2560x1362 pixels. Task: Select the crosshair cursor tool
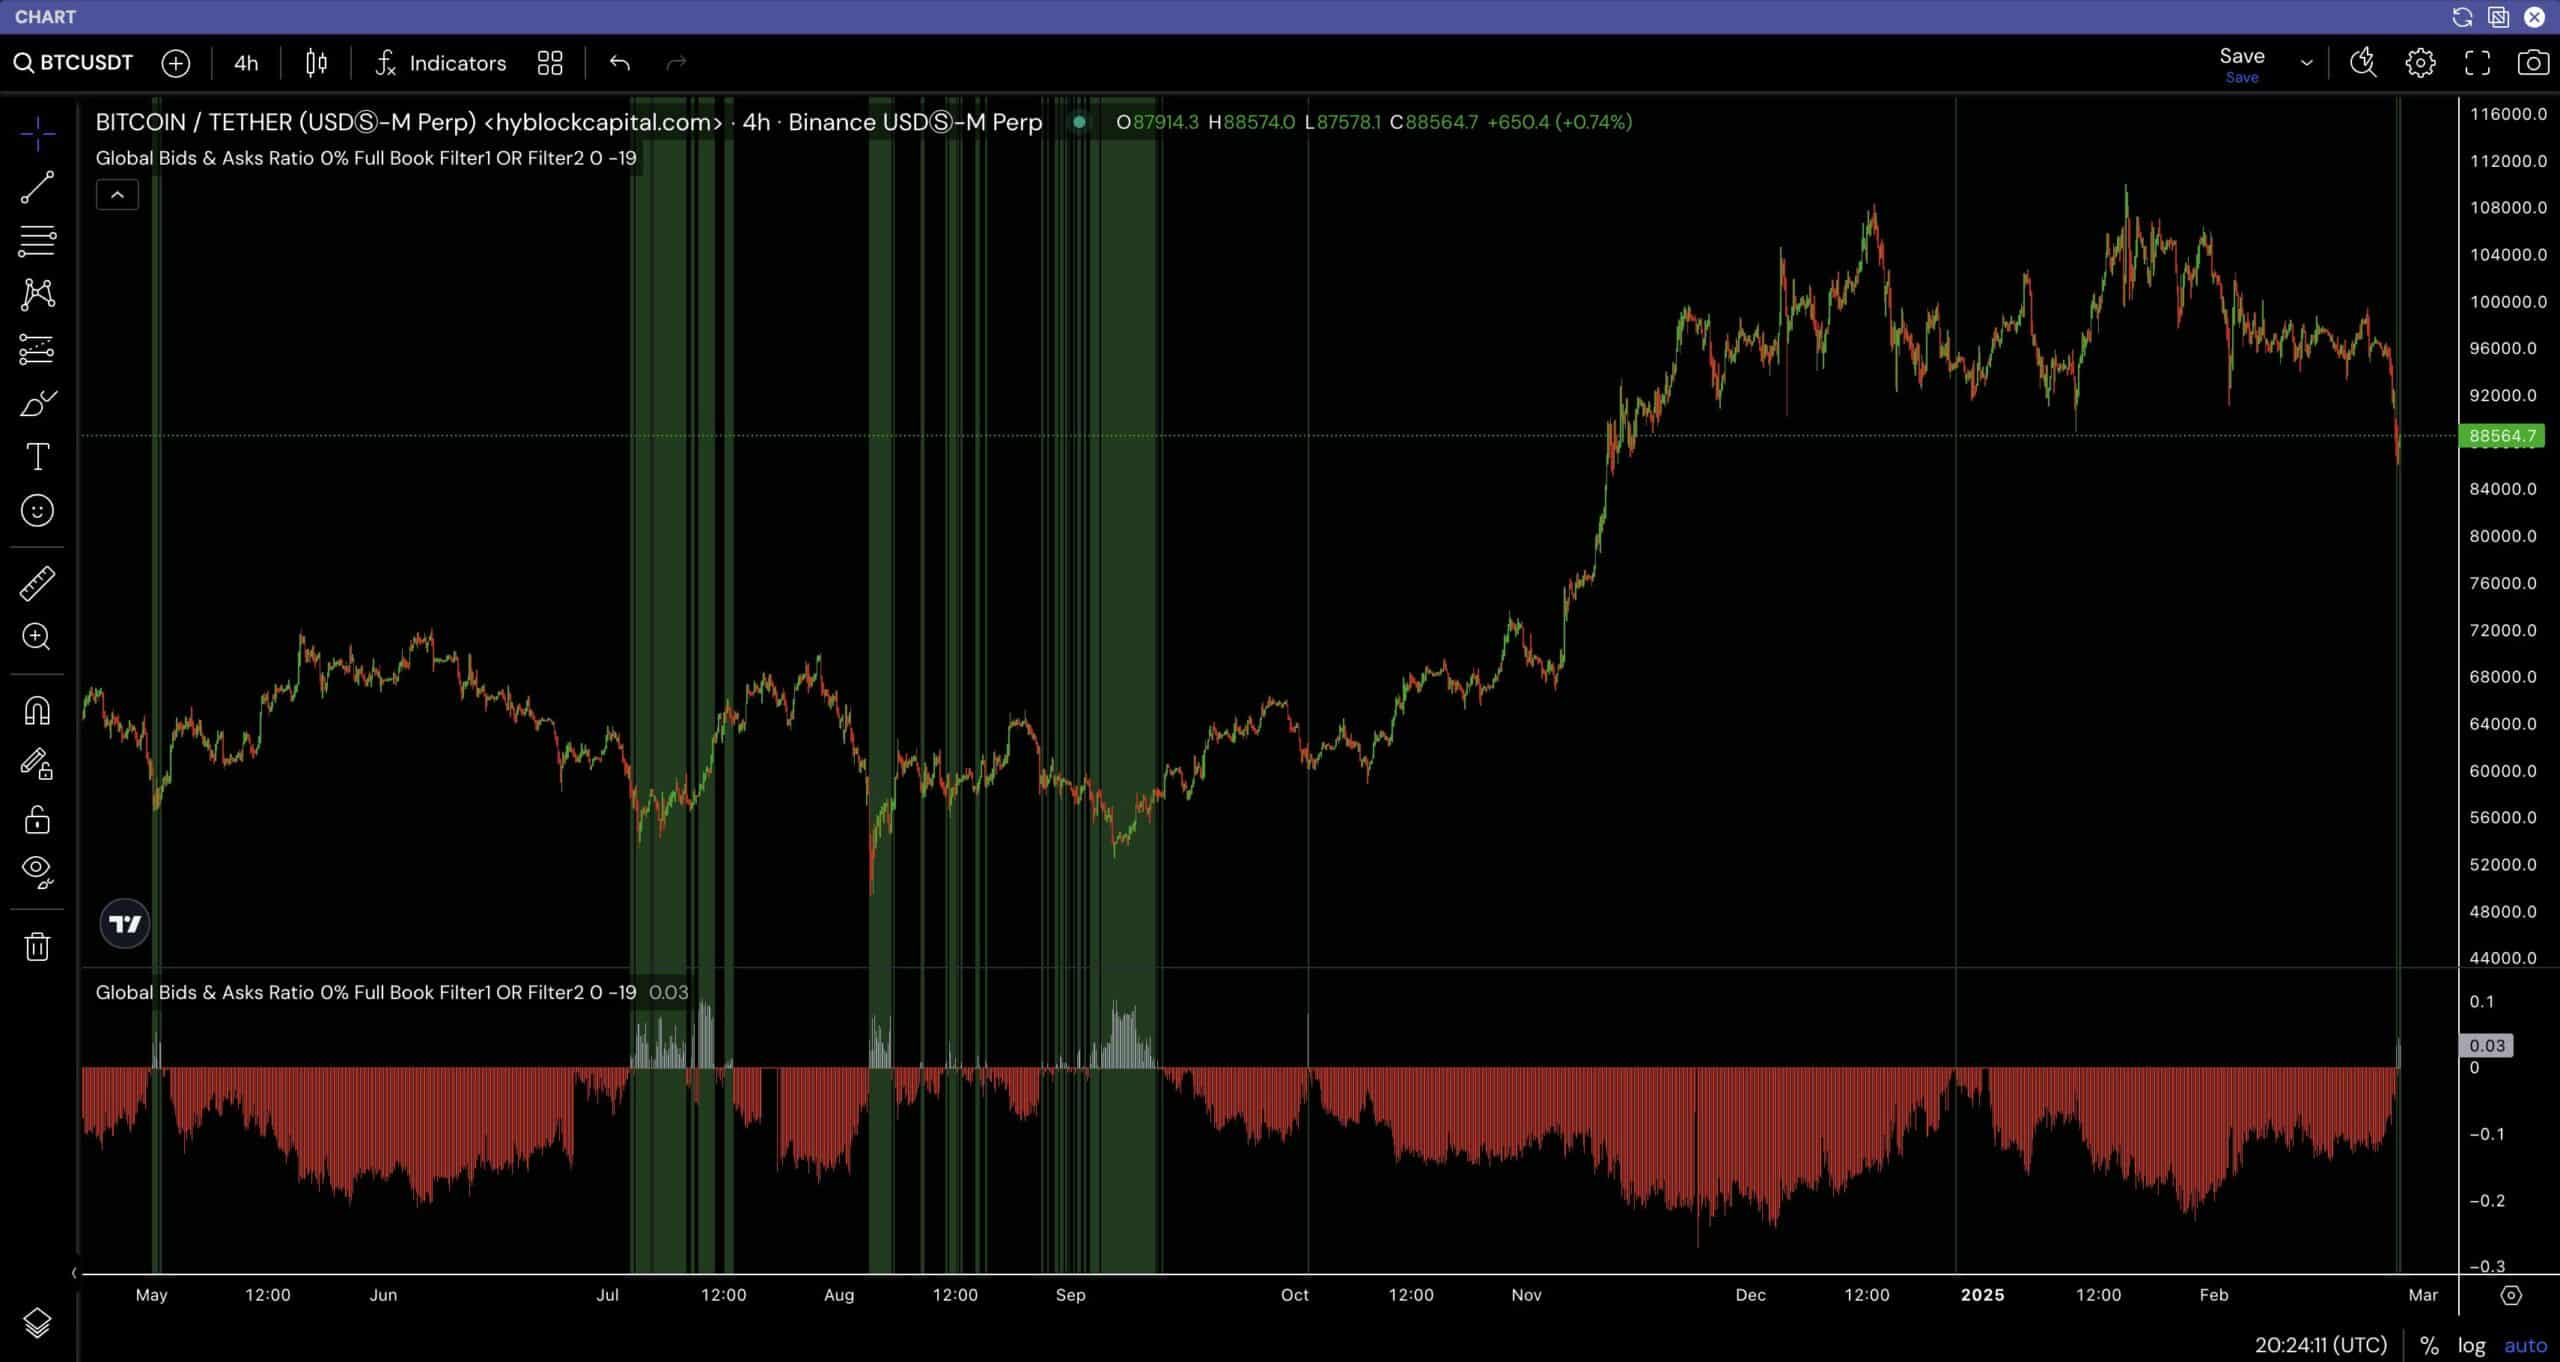tap(37, 133)
